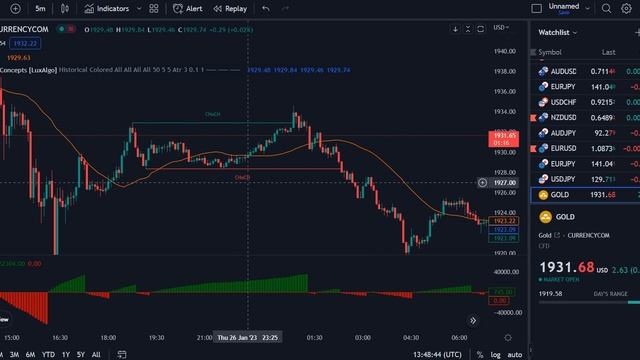Toggle the red flag on EURUSD
This screenshot has width=640, height=360.
[x=533, y=149]
